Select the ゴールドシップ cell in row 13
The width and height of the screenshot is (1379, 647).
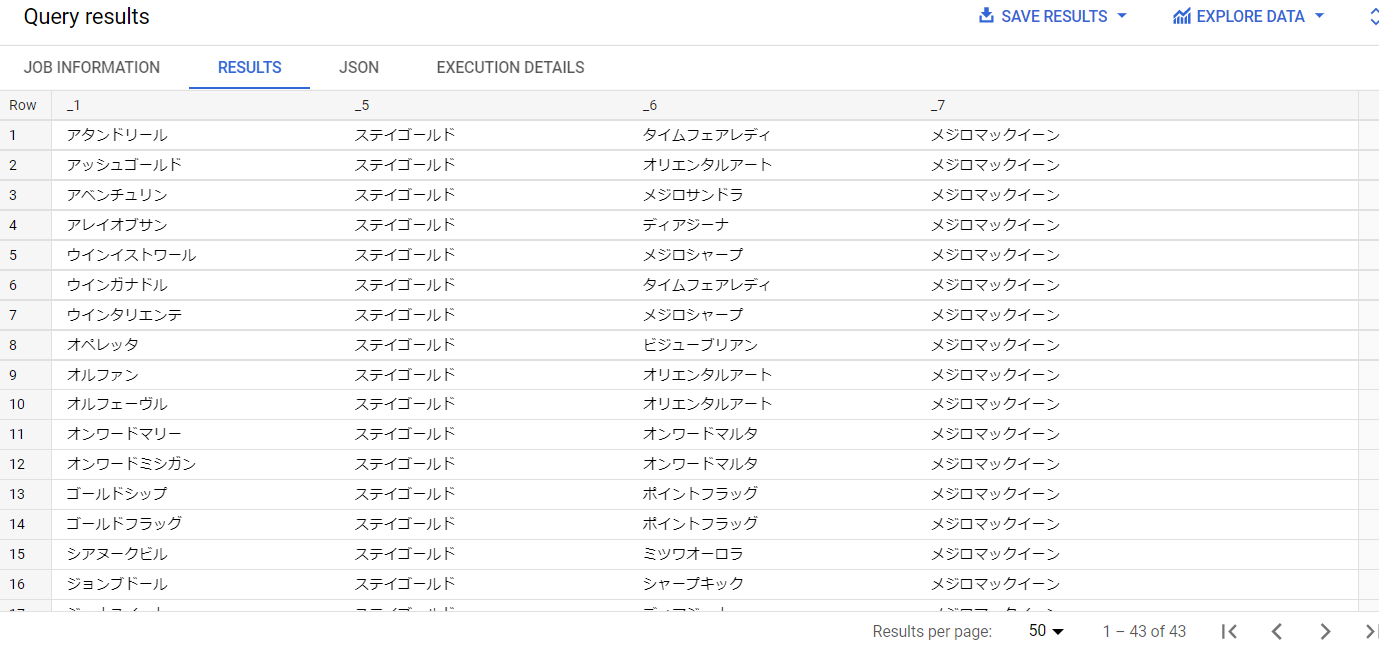point(117,494)
